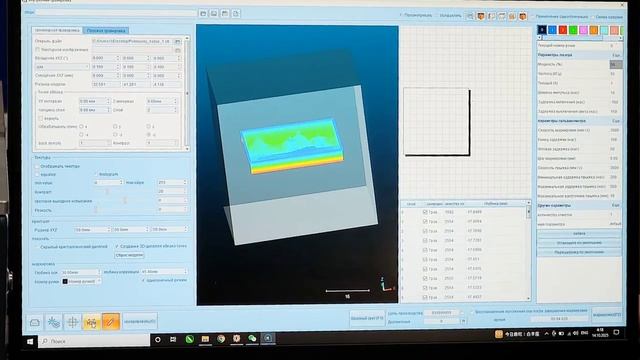Select the blue pen color swatch
This screenshot has height=360, width=640.
point(552,30)
